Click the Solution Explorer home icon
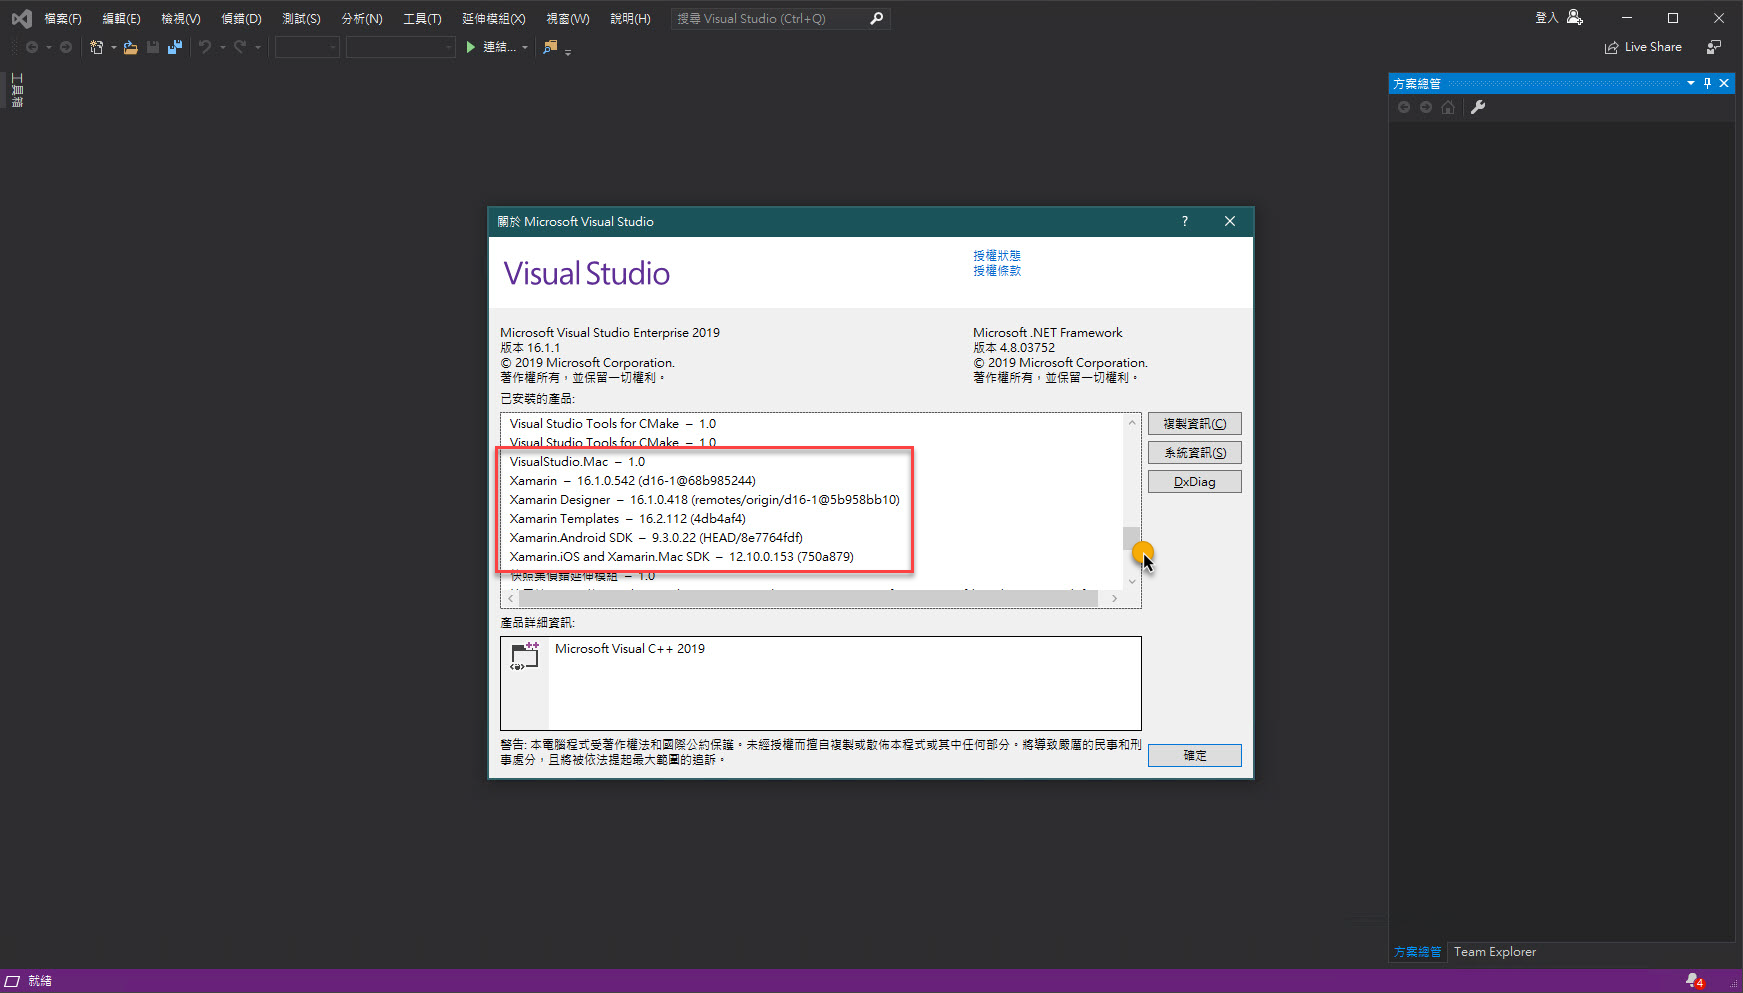This screenshot has width=1743, height=993. pos(1448,107)
